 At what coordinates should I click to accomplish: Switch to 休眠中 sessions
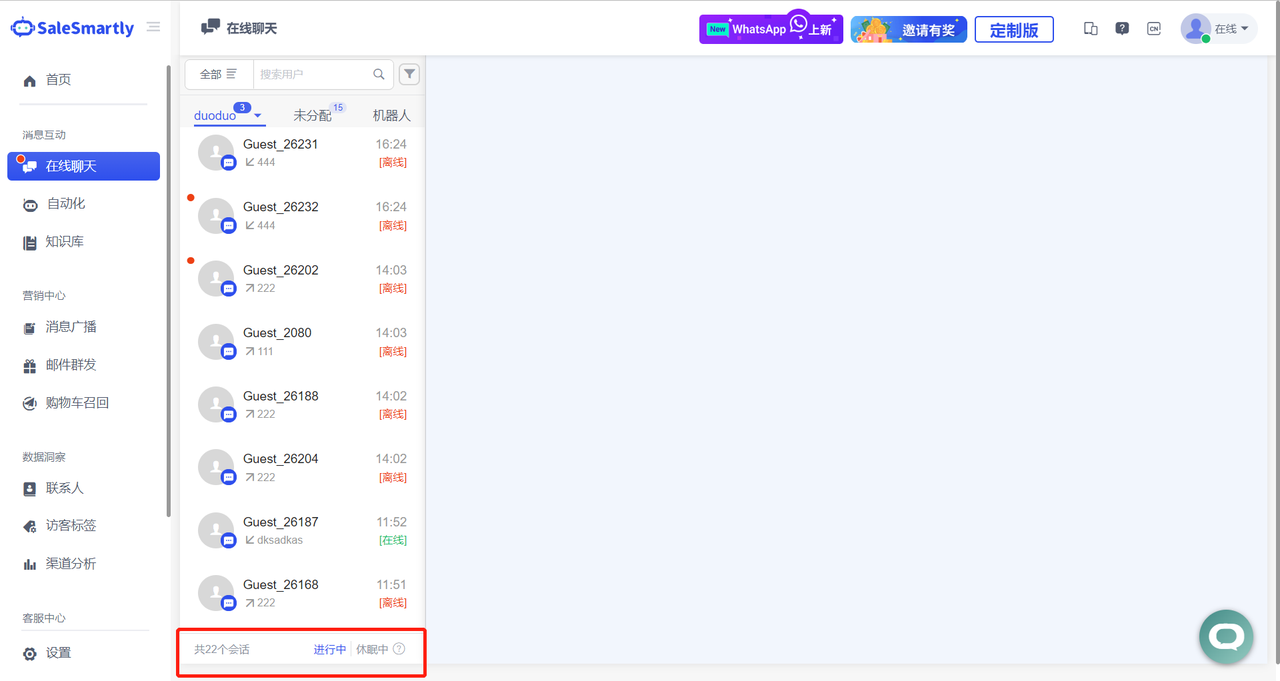click(x=372, y=649)
